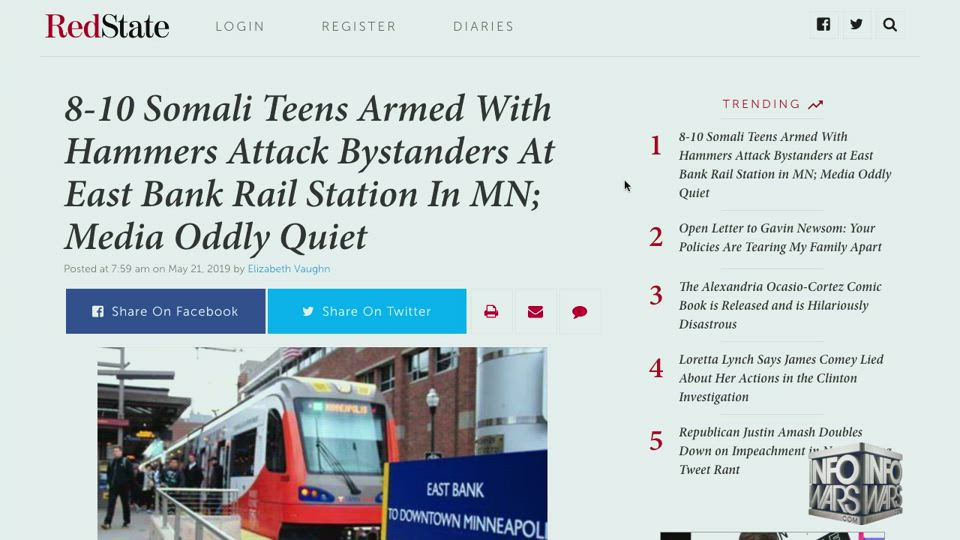Image resolution: width=960 pixels, height=540 pixels.
Task: Share article on Facebook button
Action: (x=166, y=312)
